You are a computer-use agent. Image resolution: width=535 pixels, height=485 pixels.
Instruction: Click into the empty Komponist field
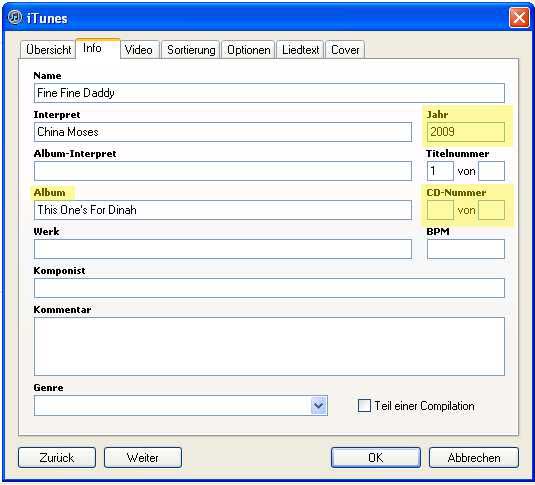coord(269,288)
